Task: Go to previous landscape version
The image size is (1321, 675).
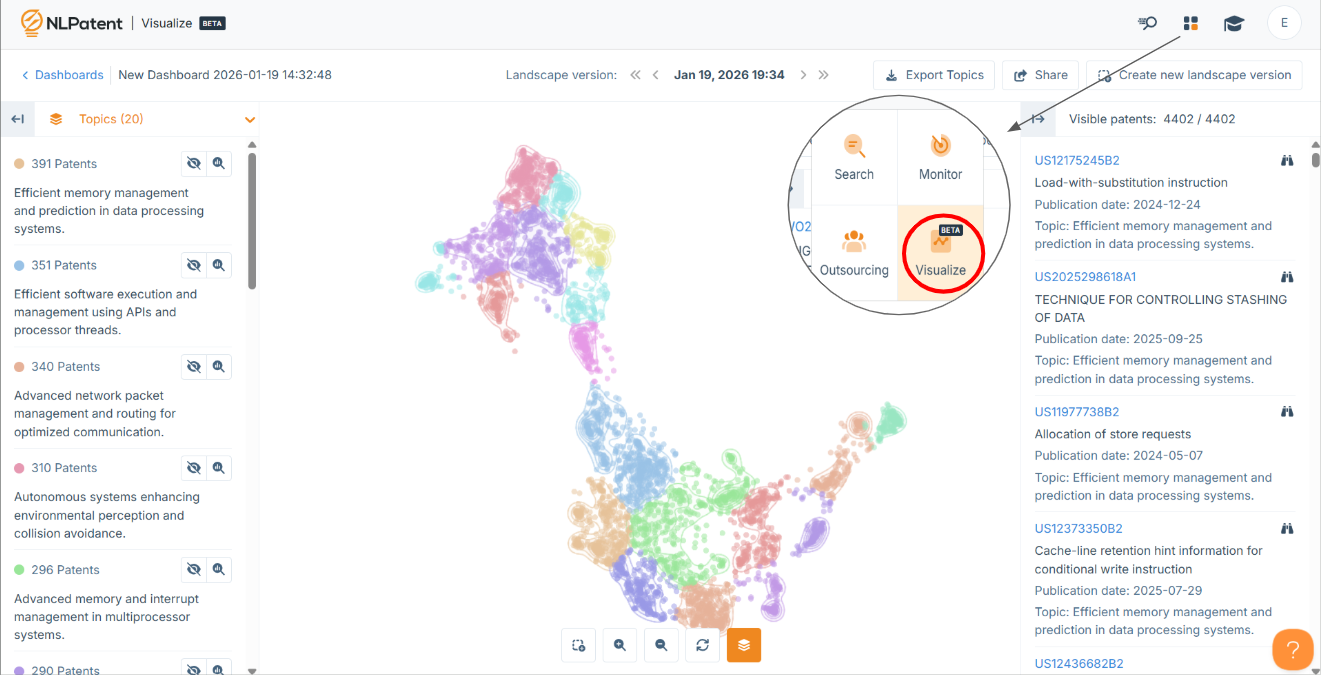Action: pyautogui.click(x=656, y=75)
